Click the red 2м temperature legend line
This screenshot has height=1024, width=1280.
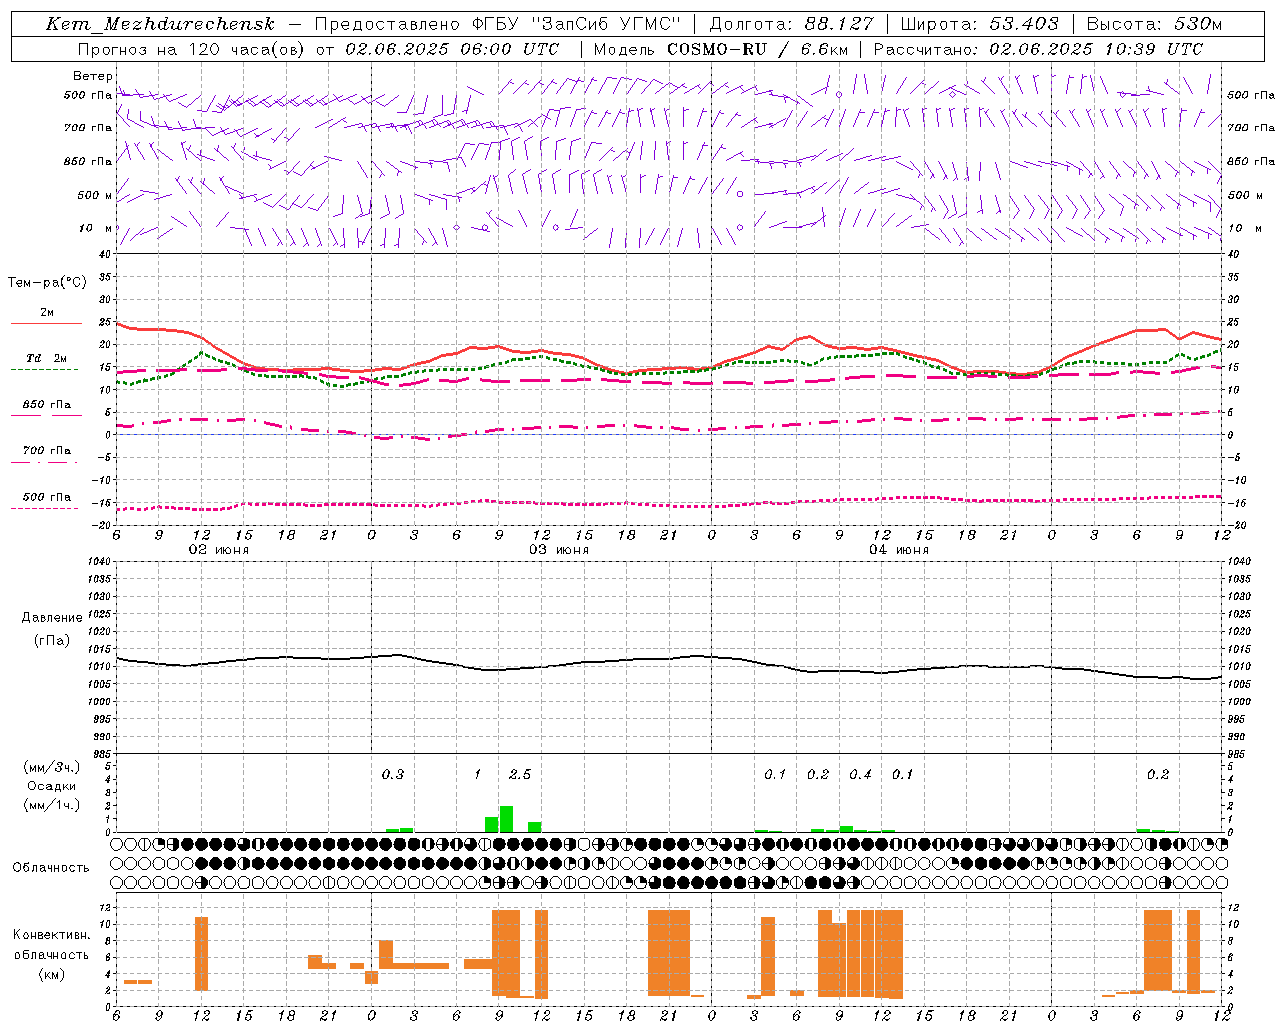(46, 323)
